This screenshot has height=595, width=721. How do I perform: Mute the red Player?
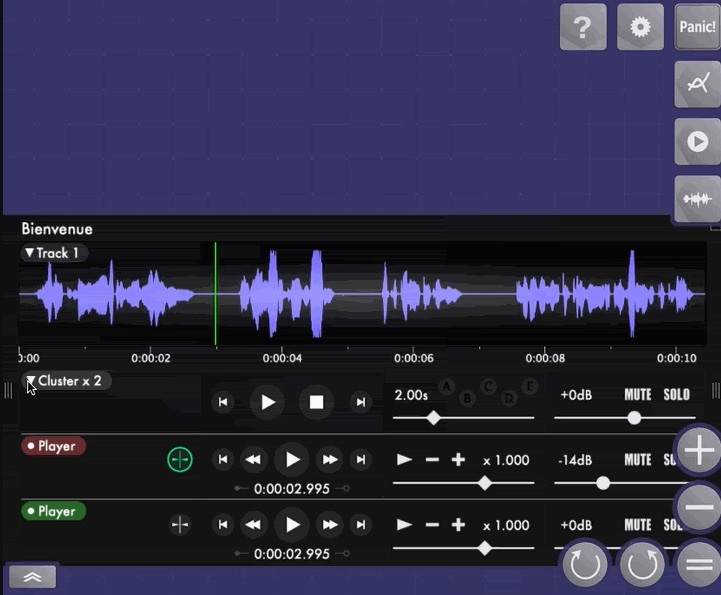[638, 460]
